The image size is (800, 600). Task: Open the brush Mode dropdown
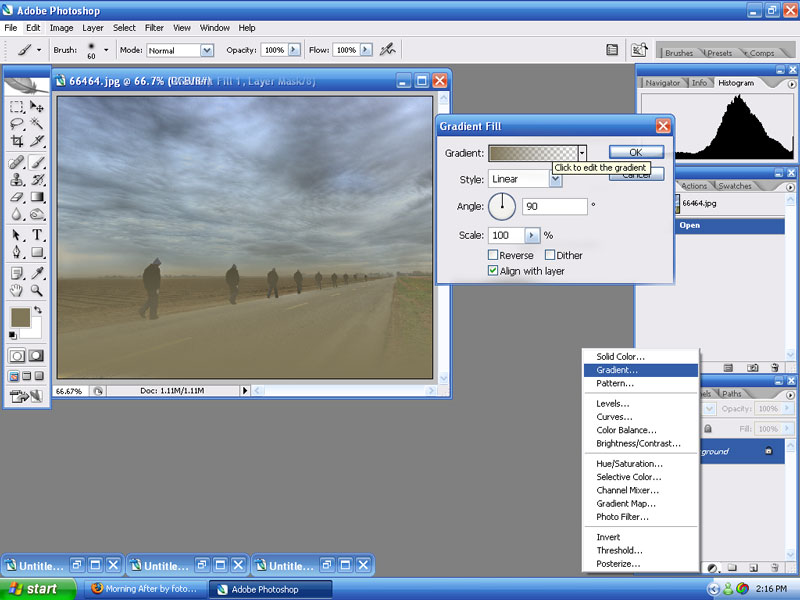point(206,50)
